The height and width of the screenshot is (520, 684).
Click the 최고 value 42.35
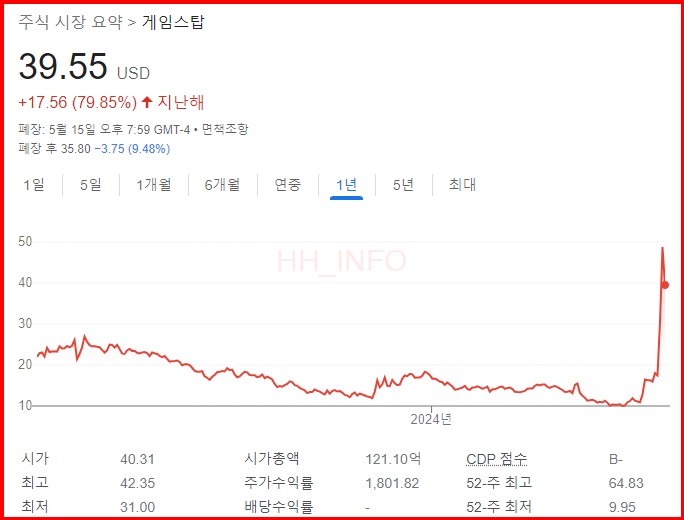[x=137, y=483]
